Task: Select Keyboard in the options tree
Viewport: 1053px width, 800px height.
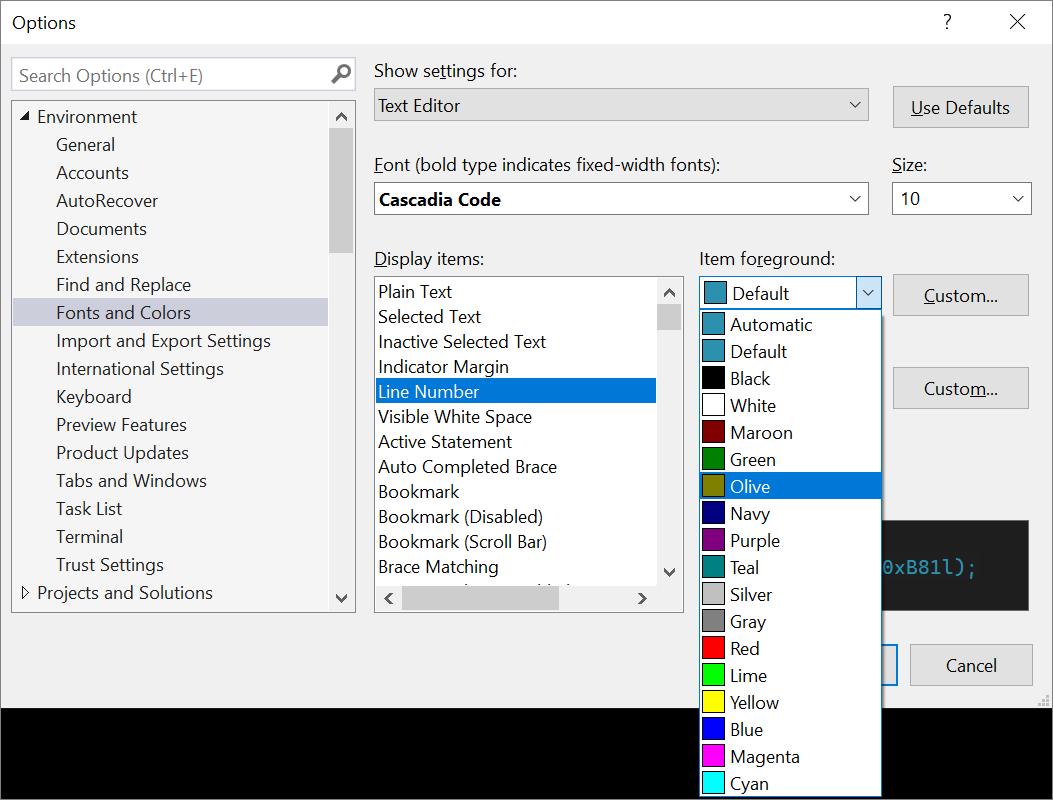Action: point(94,397)
